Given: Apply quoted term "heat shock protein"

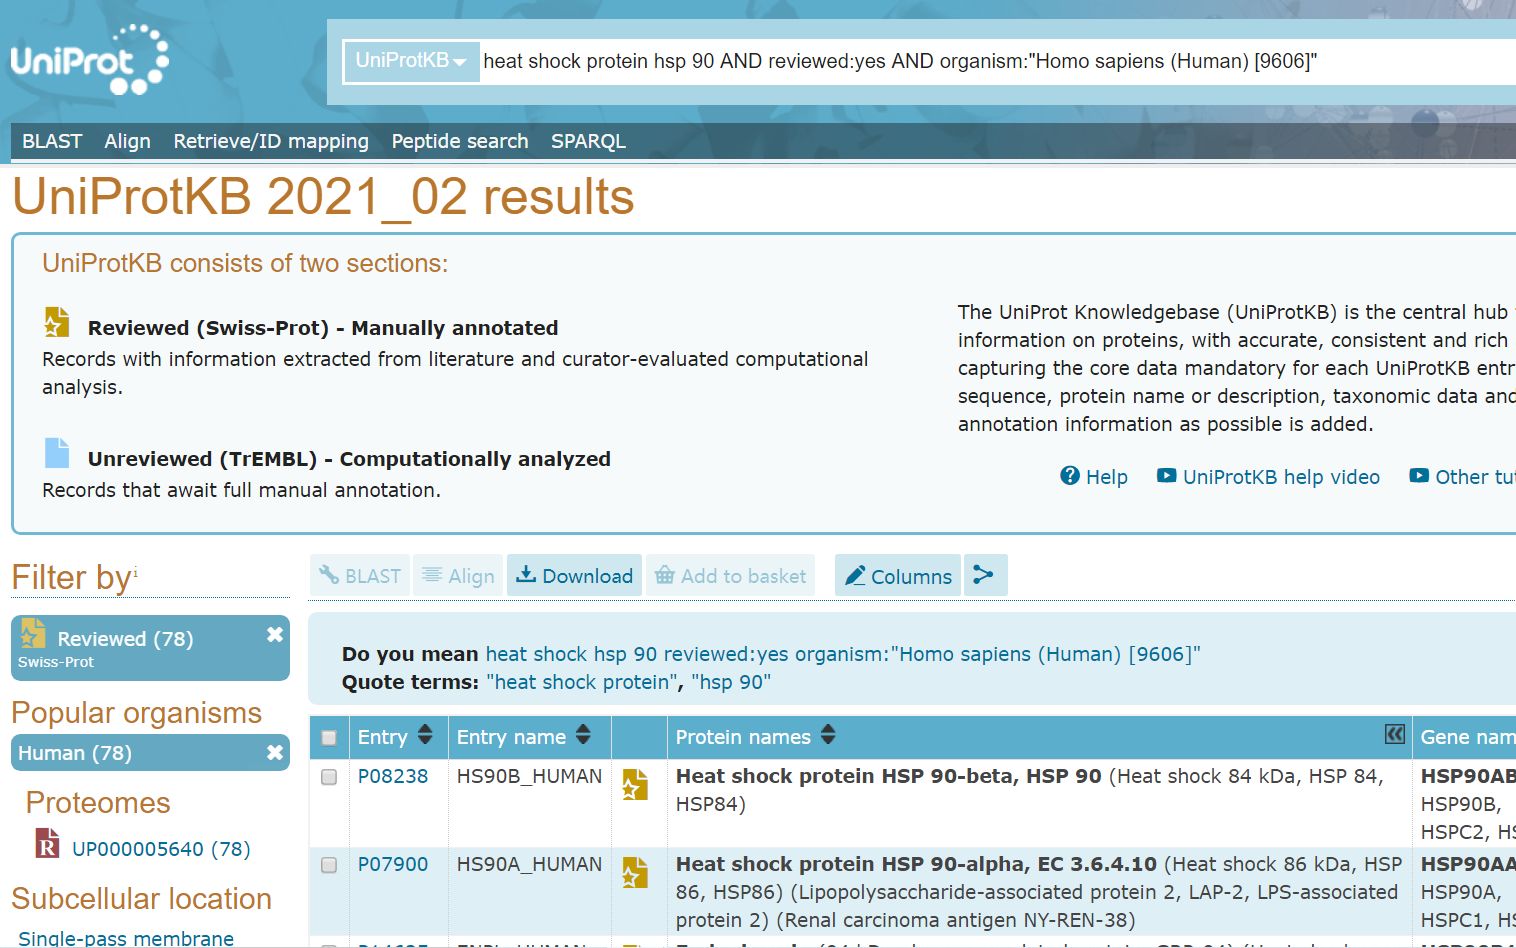Looking at the screenshot, I should tap(583, 682).
